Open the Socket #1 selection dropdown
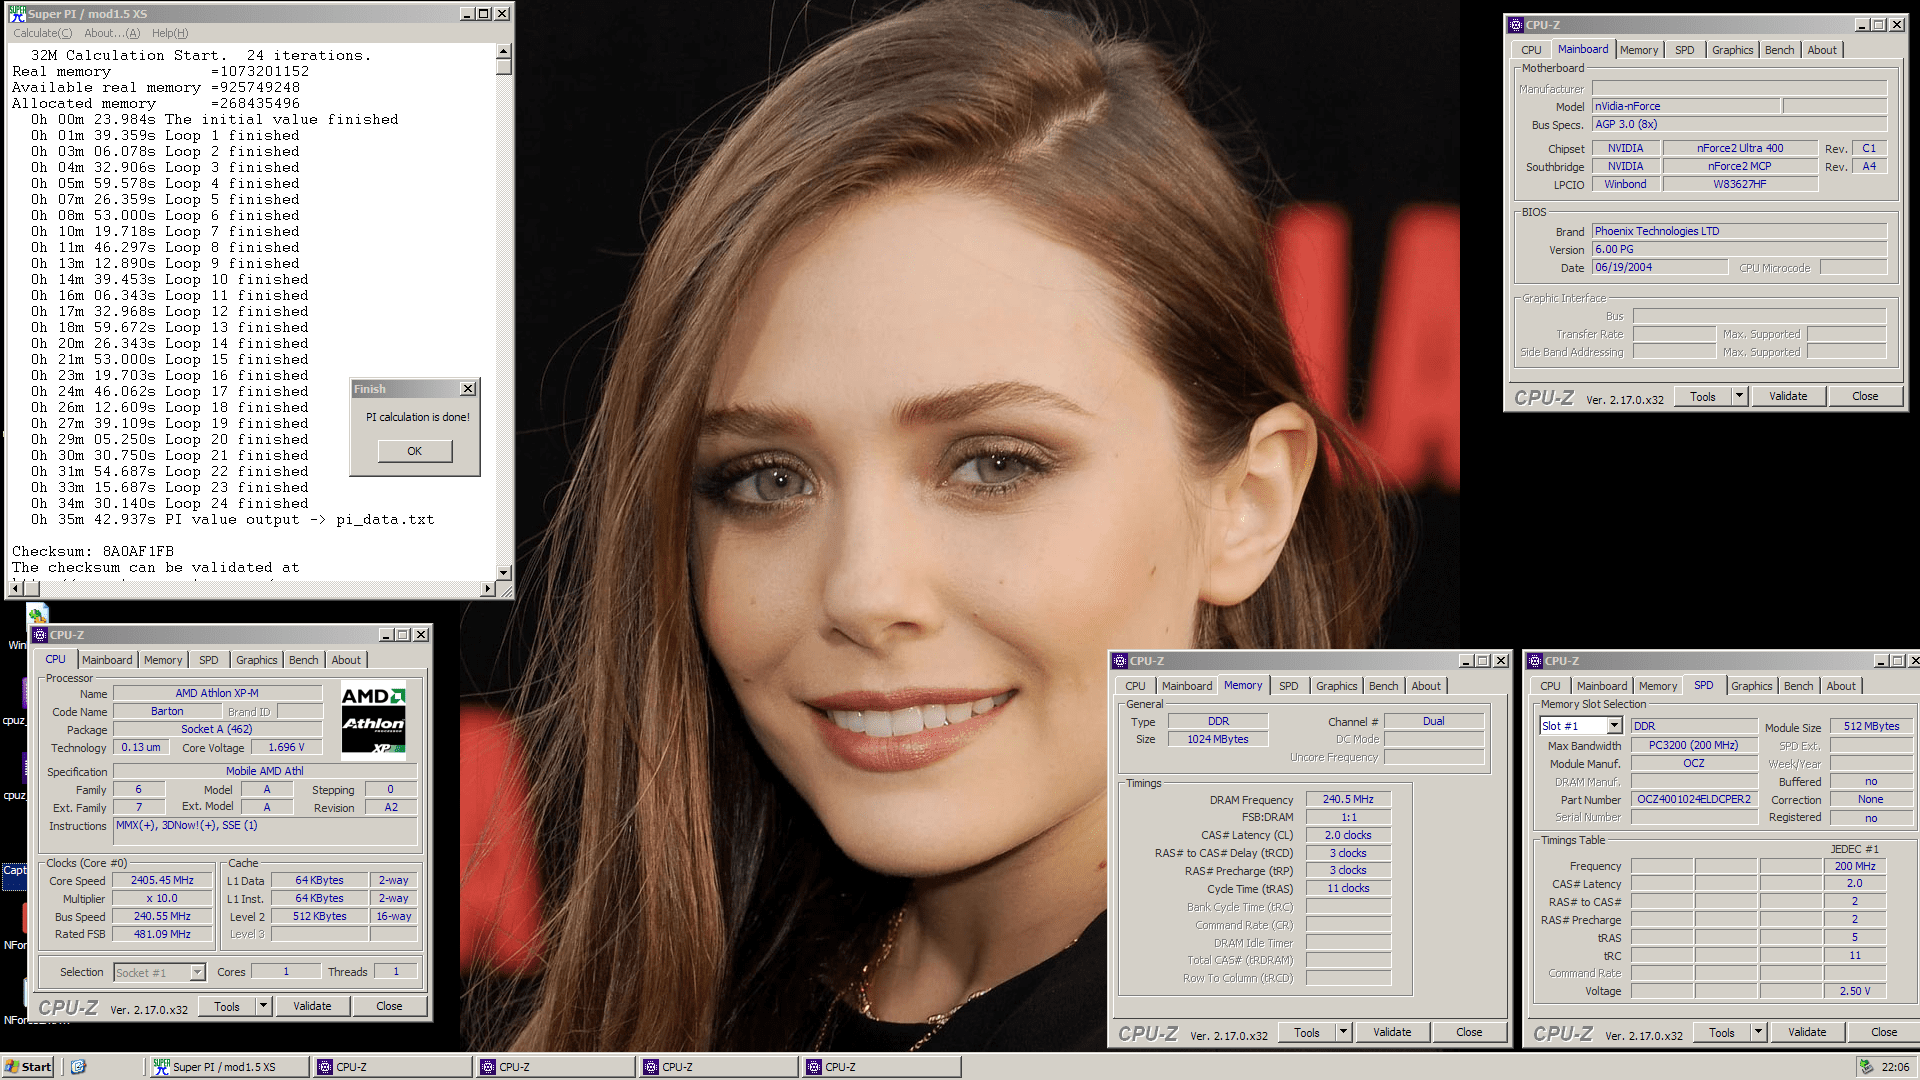Viewport: 1920px width, 1080px height. coord(197,972)
